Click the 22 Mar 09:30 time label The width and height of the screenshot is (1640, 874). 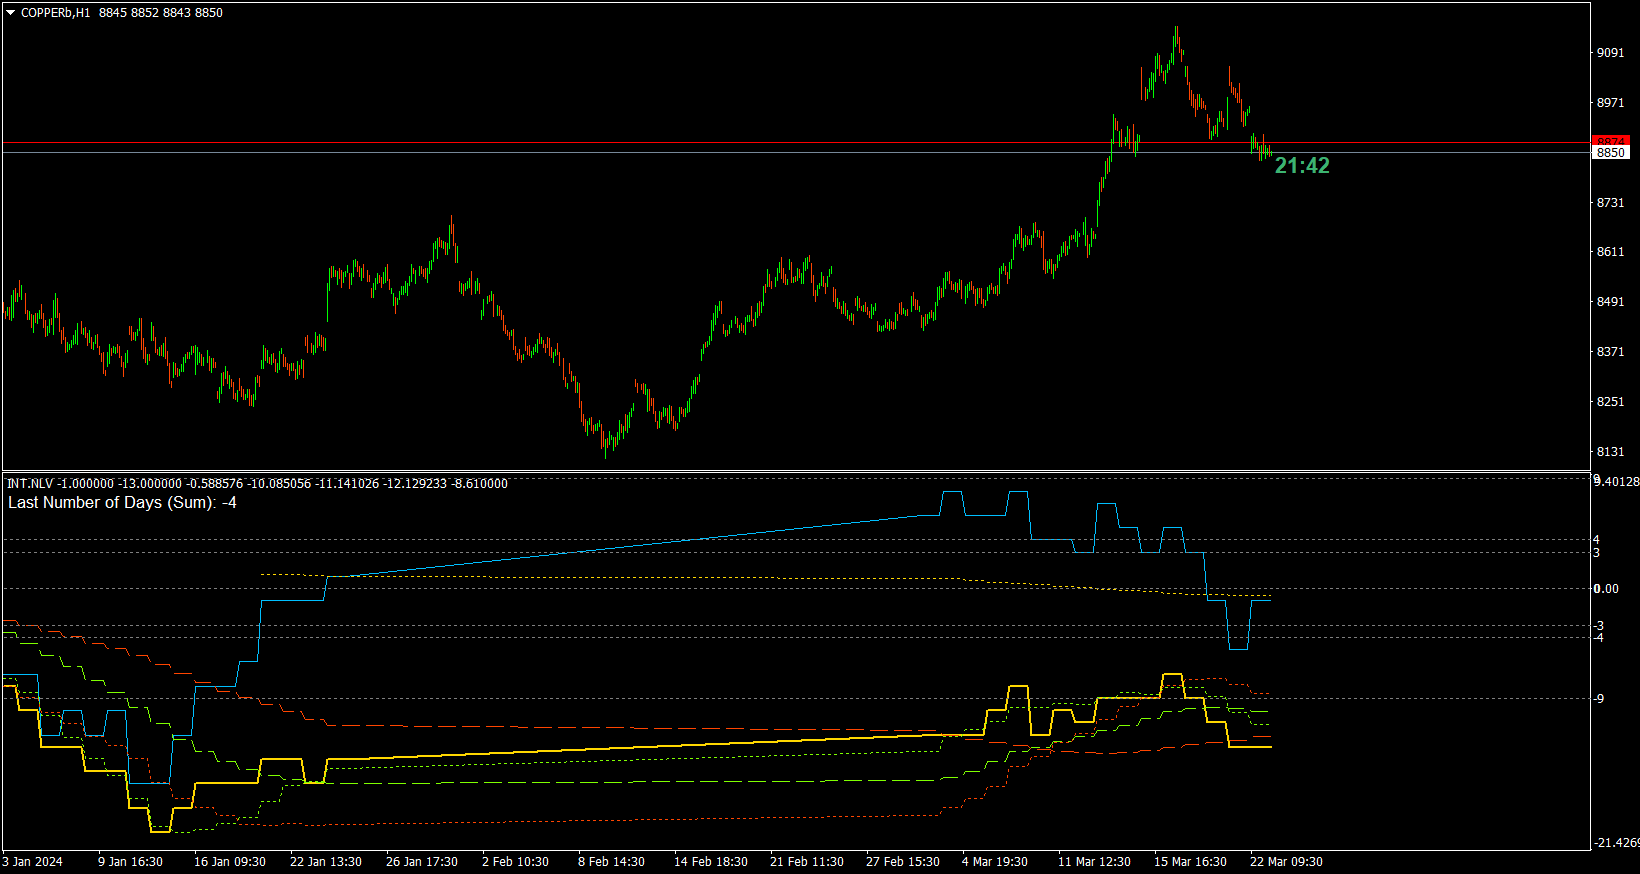pyautogui.click(x=1286, y=862)
